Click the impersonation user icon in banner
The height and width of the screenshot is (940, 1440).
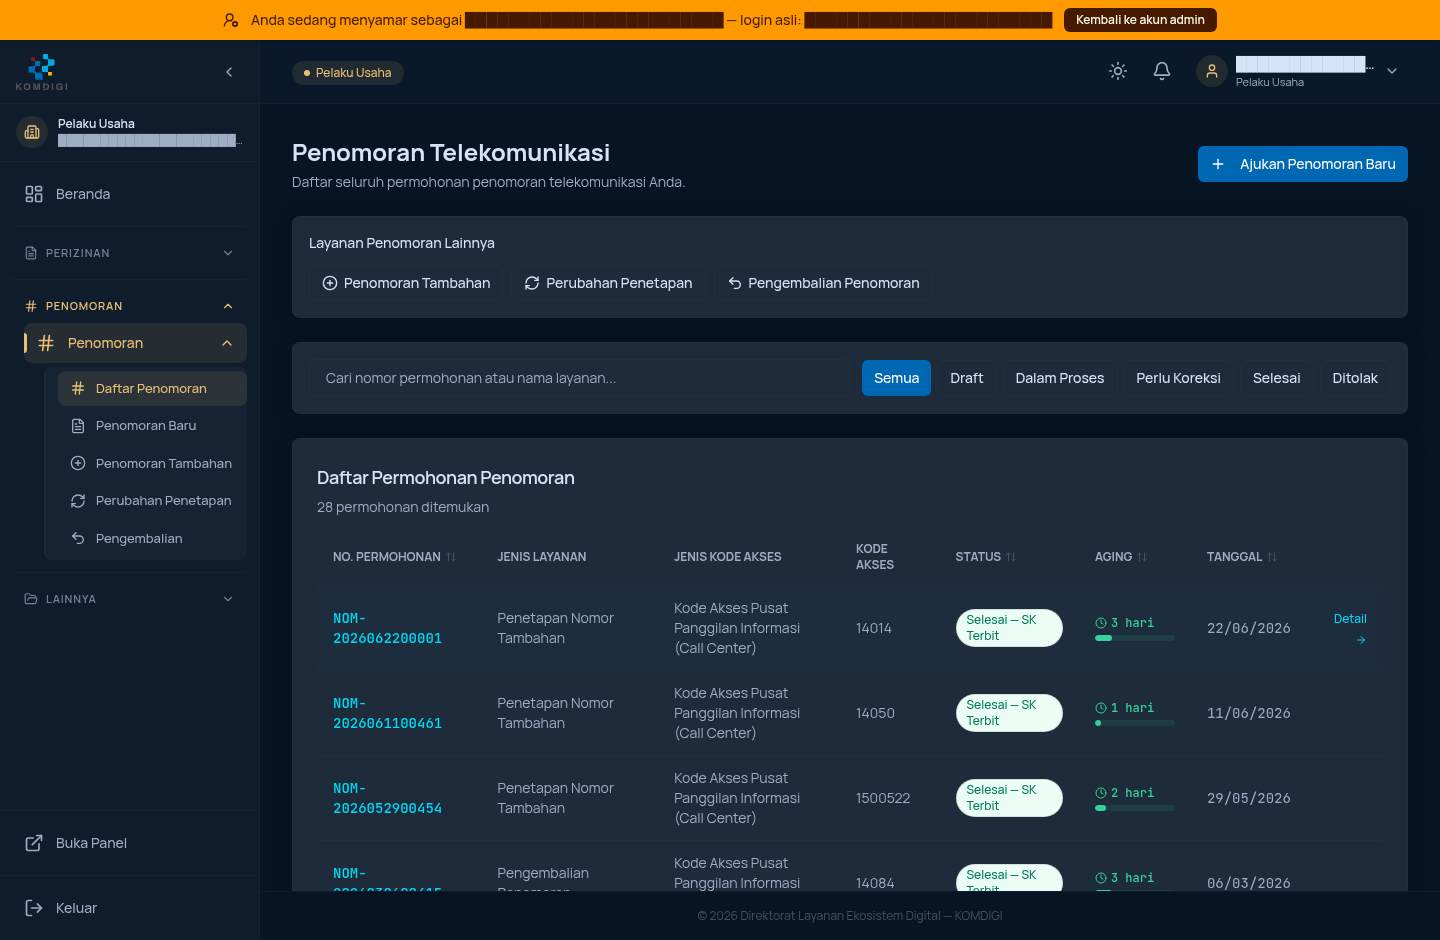tap(231, 20)
